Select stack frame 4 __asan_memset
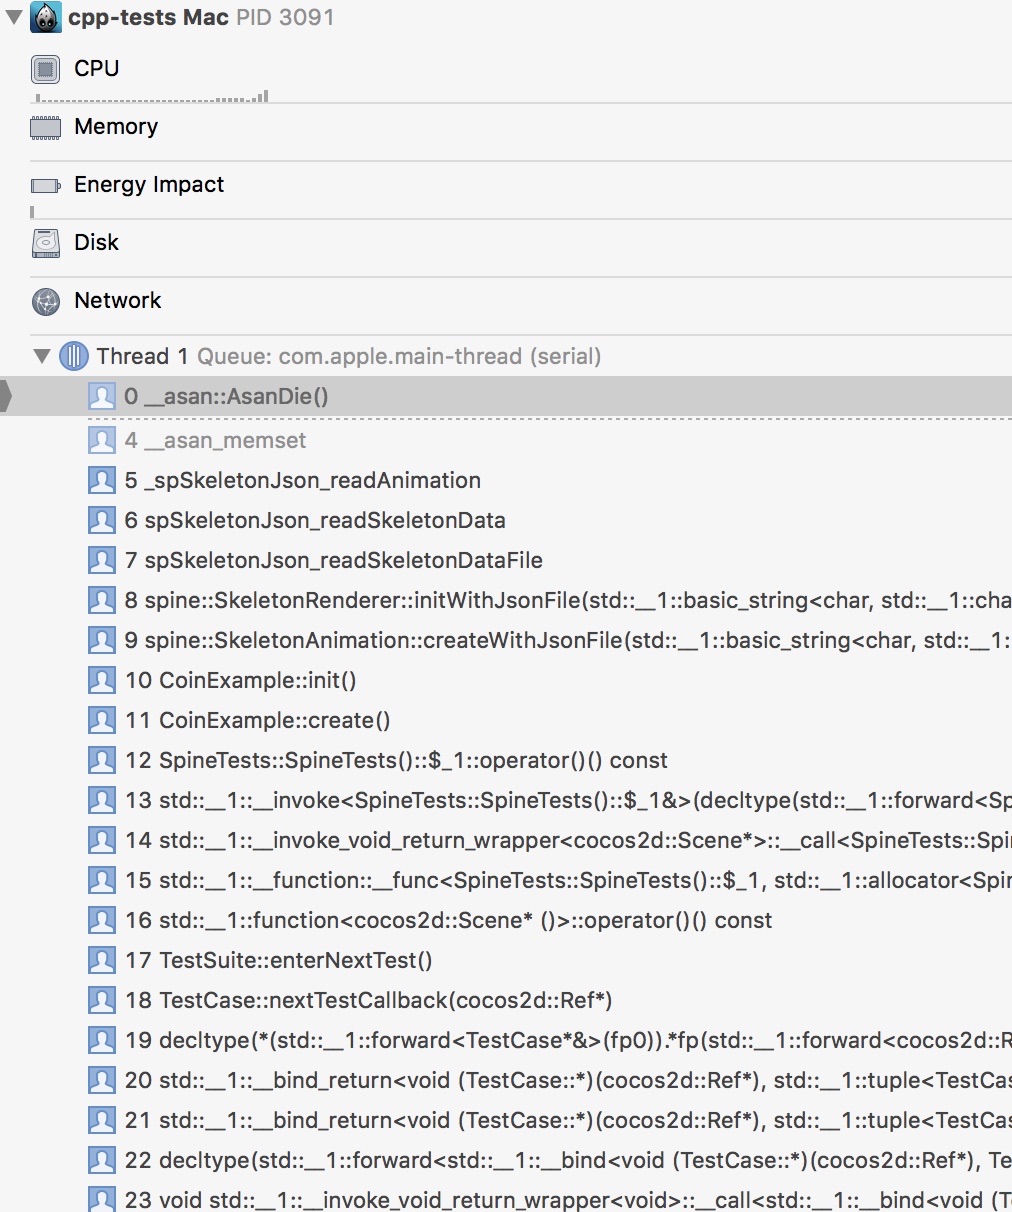The image size is (1012, 1212). [x=215, y=441]
